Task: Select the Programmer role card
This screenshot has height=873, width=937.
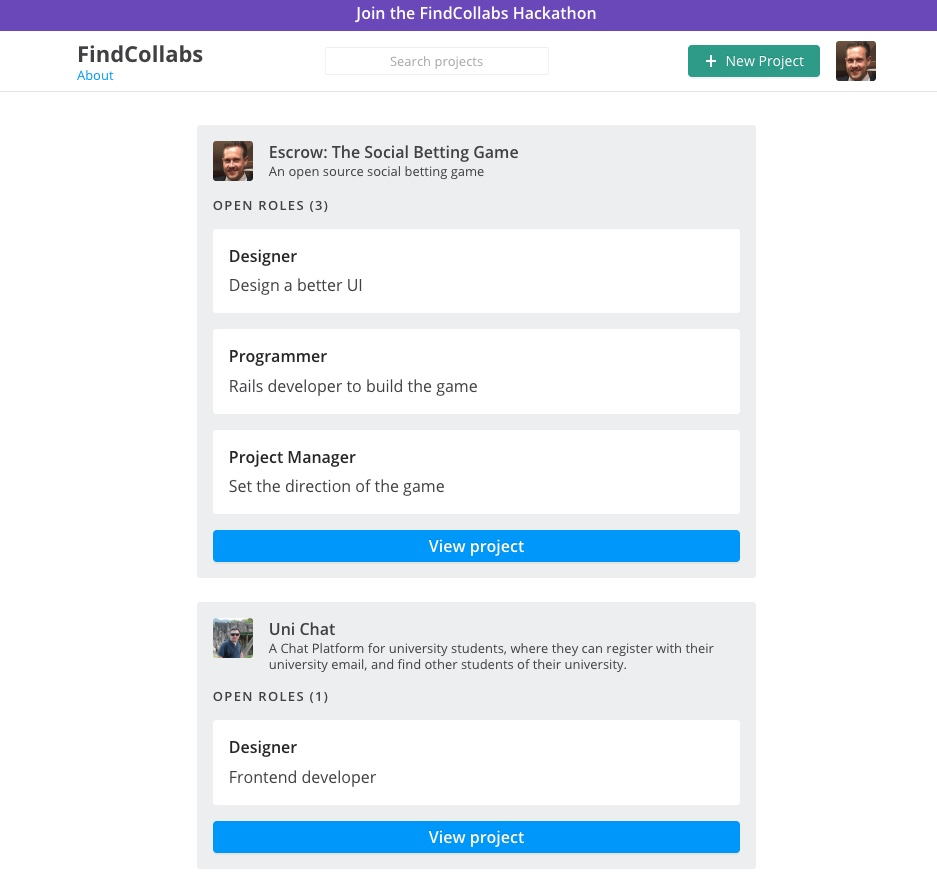Action: [476, 371]
